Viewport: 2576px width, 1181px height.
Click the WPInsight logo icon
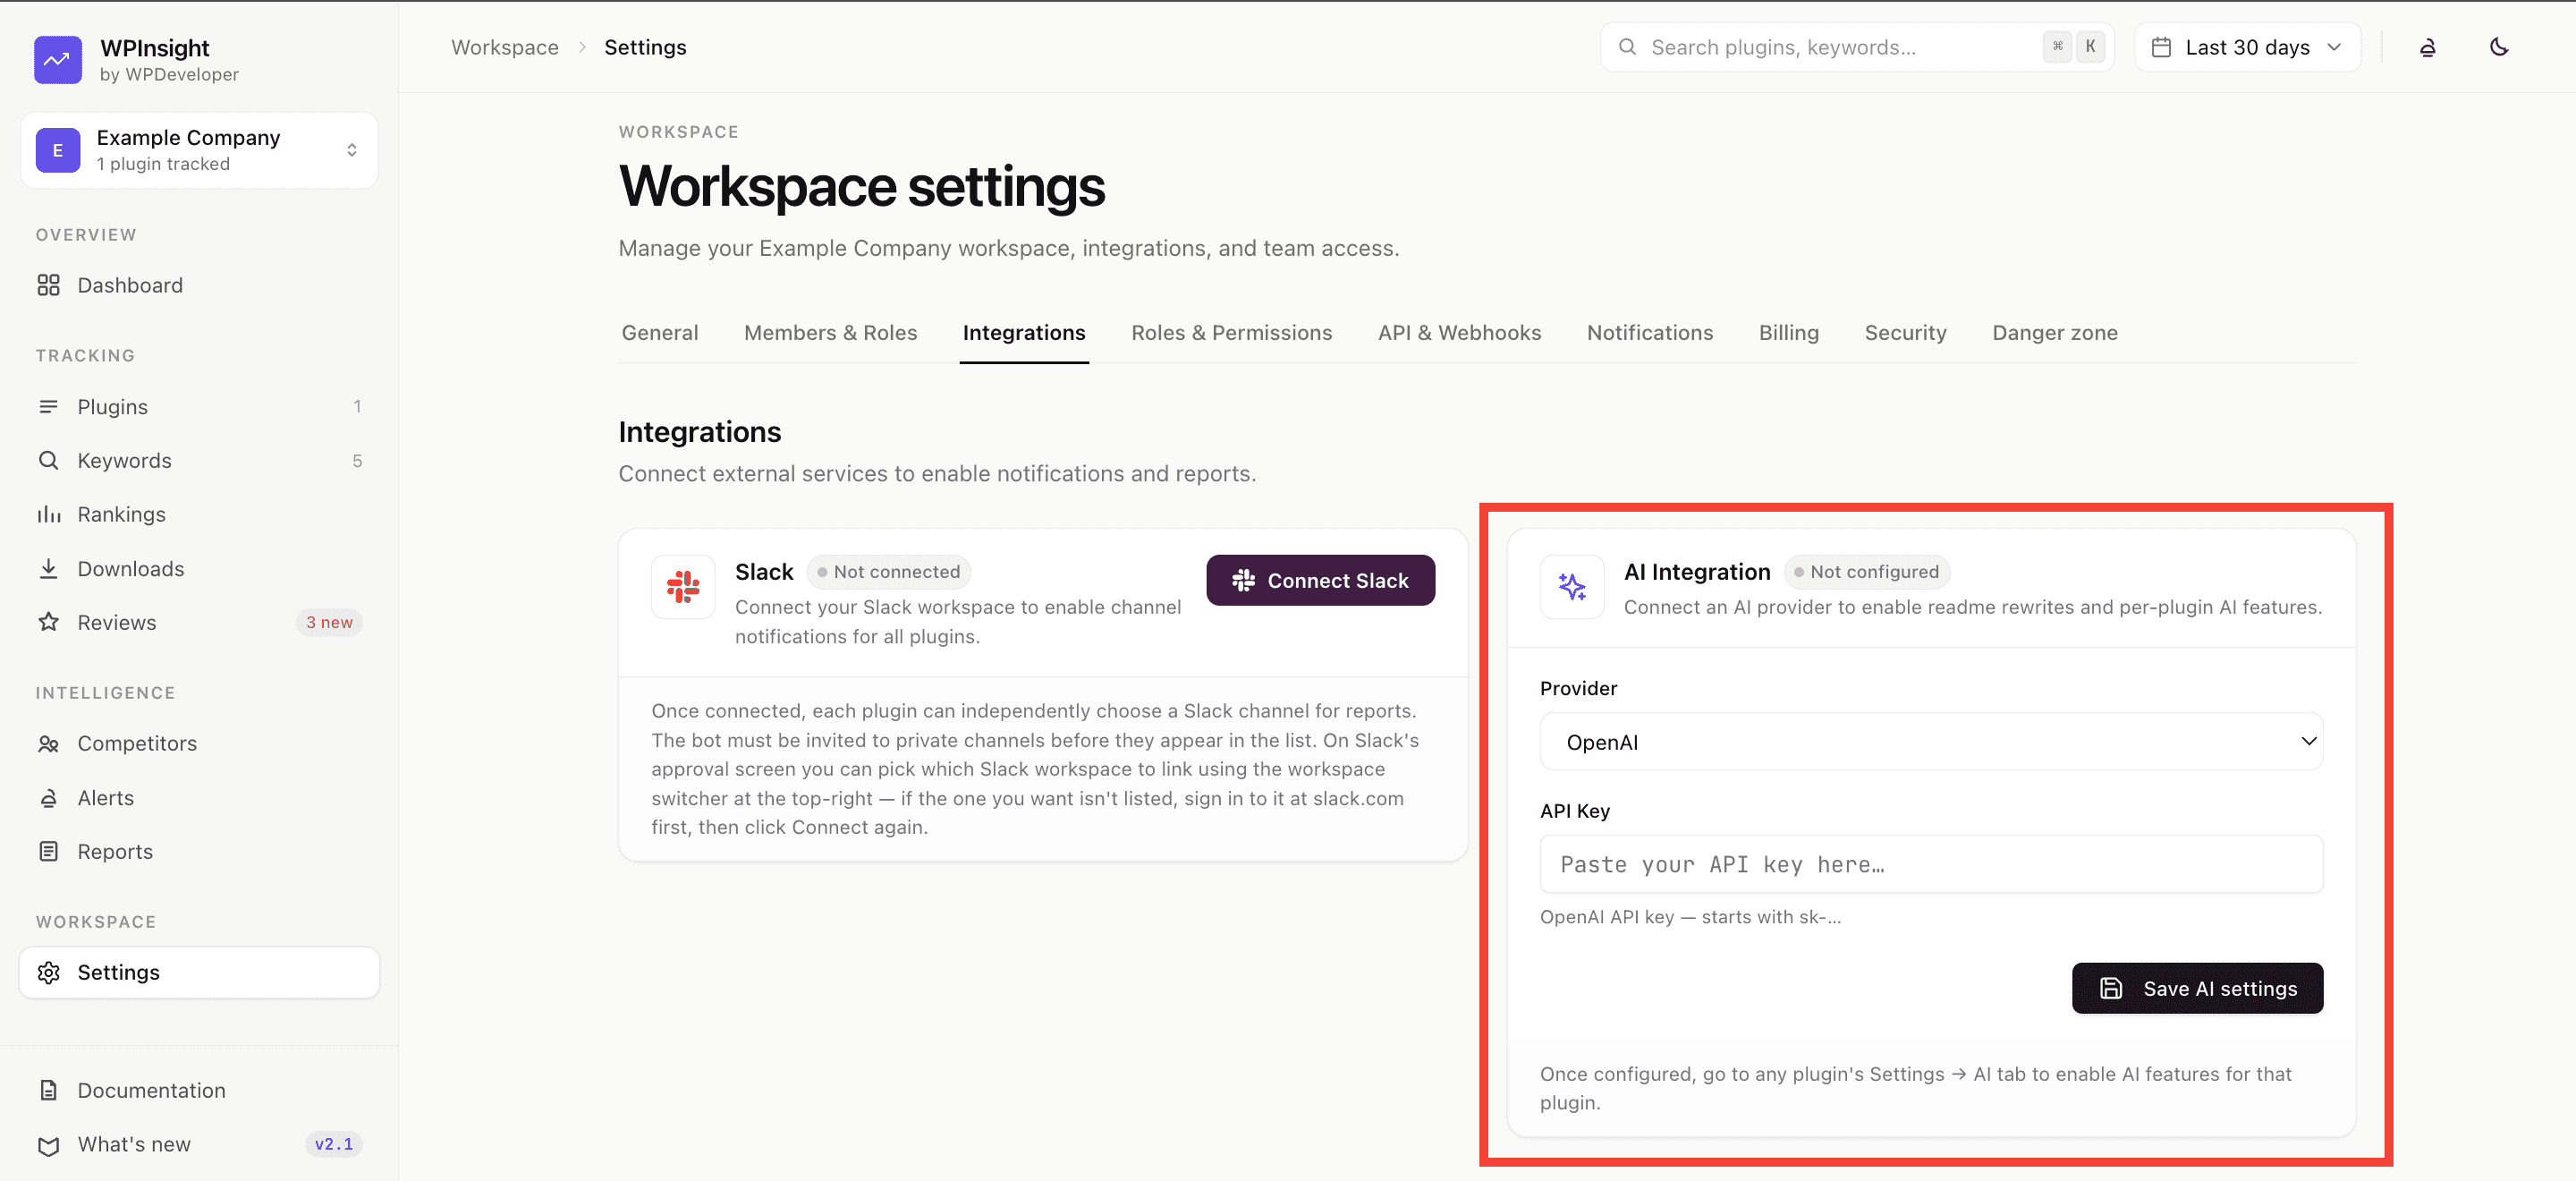tap(58, 60)
